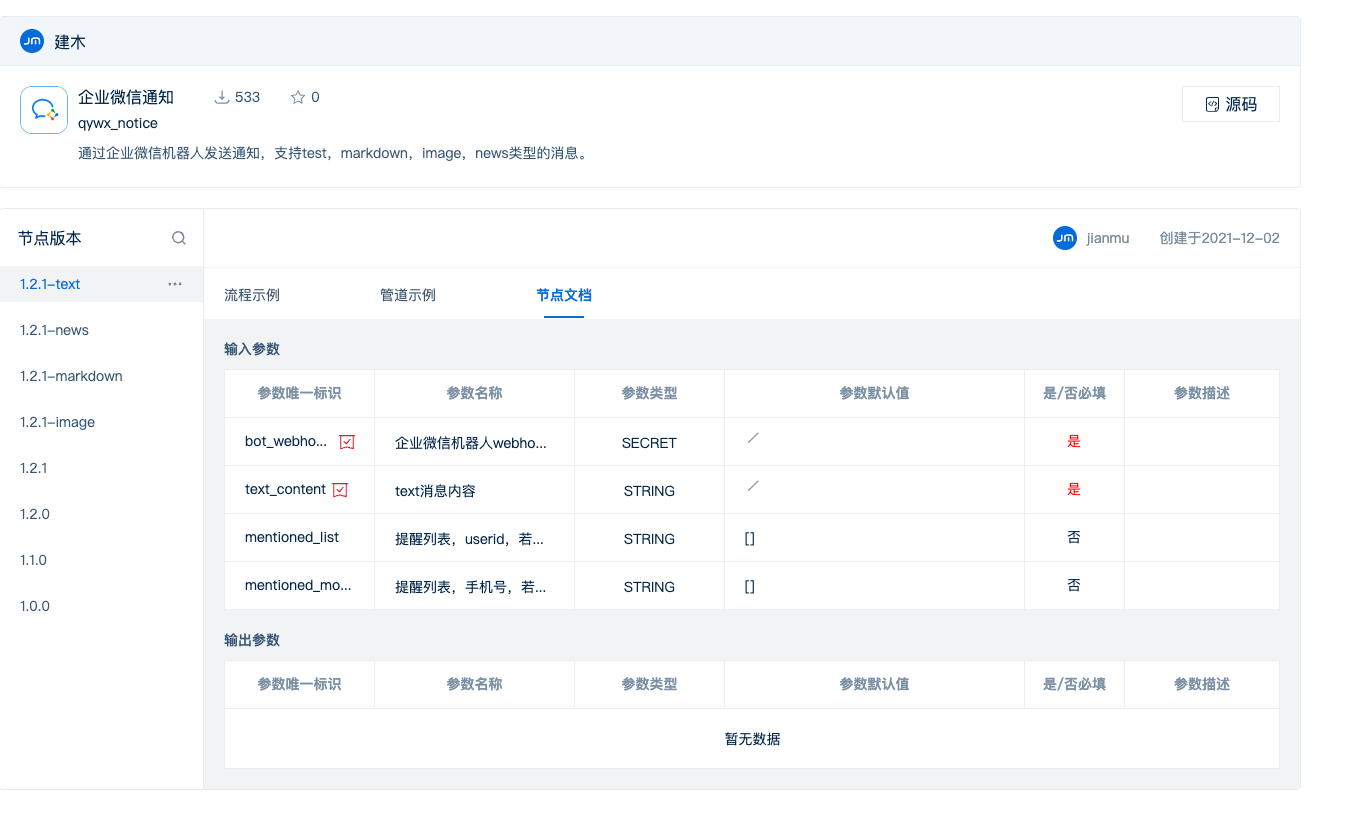Select version 1.0.0

tap(34, 606)
